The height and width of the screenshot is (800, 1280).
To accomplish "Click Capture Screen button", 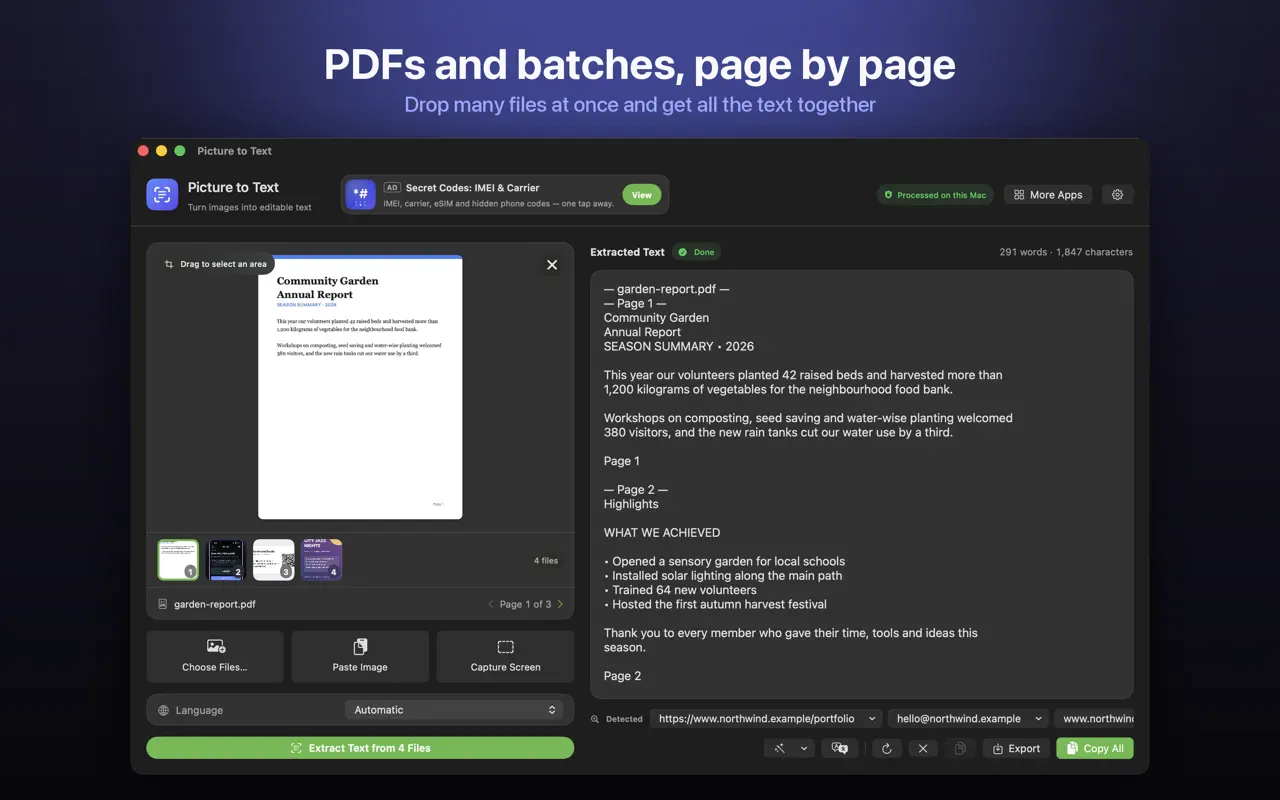I will click(x=505, y=656).
